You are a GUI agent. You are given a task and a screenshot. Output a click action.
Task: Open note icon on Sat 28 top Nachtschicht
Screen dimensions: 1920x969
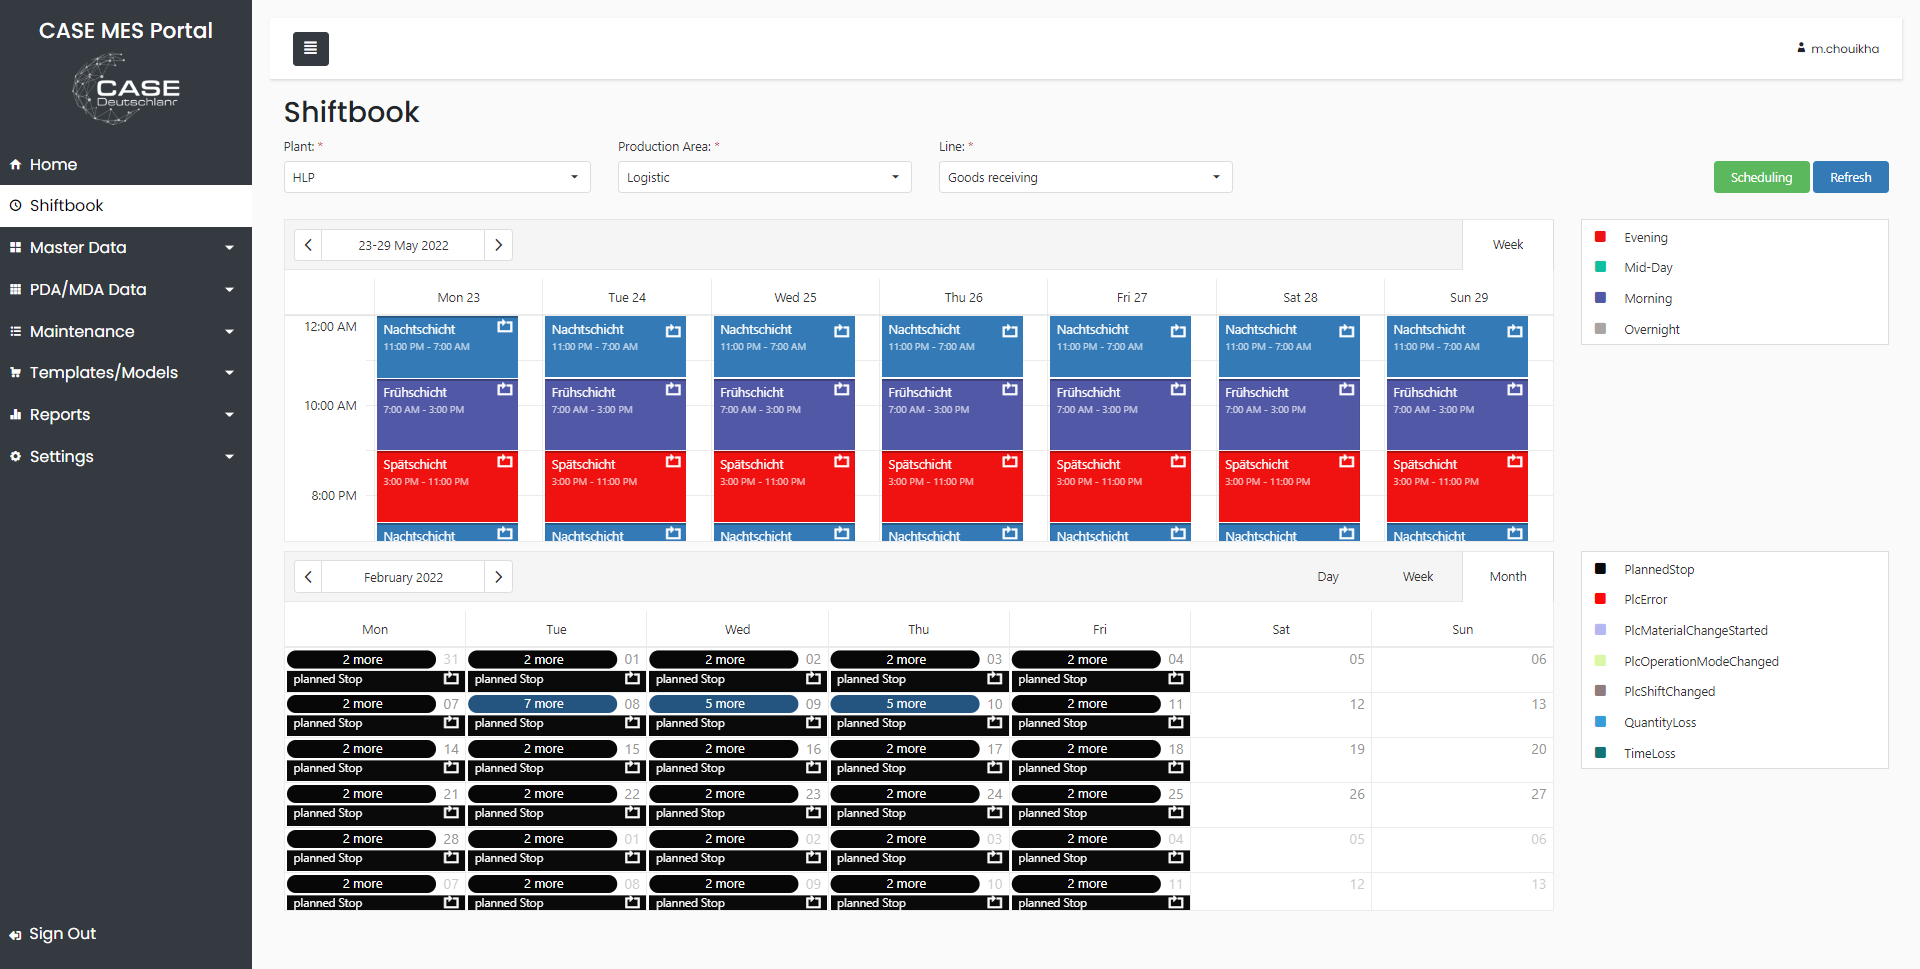click(x=1347, y=329)
